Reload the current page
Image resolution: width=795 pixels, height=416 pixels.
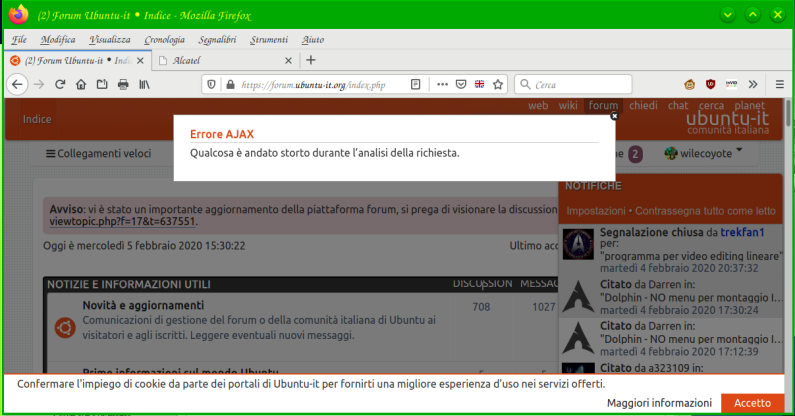60,84
